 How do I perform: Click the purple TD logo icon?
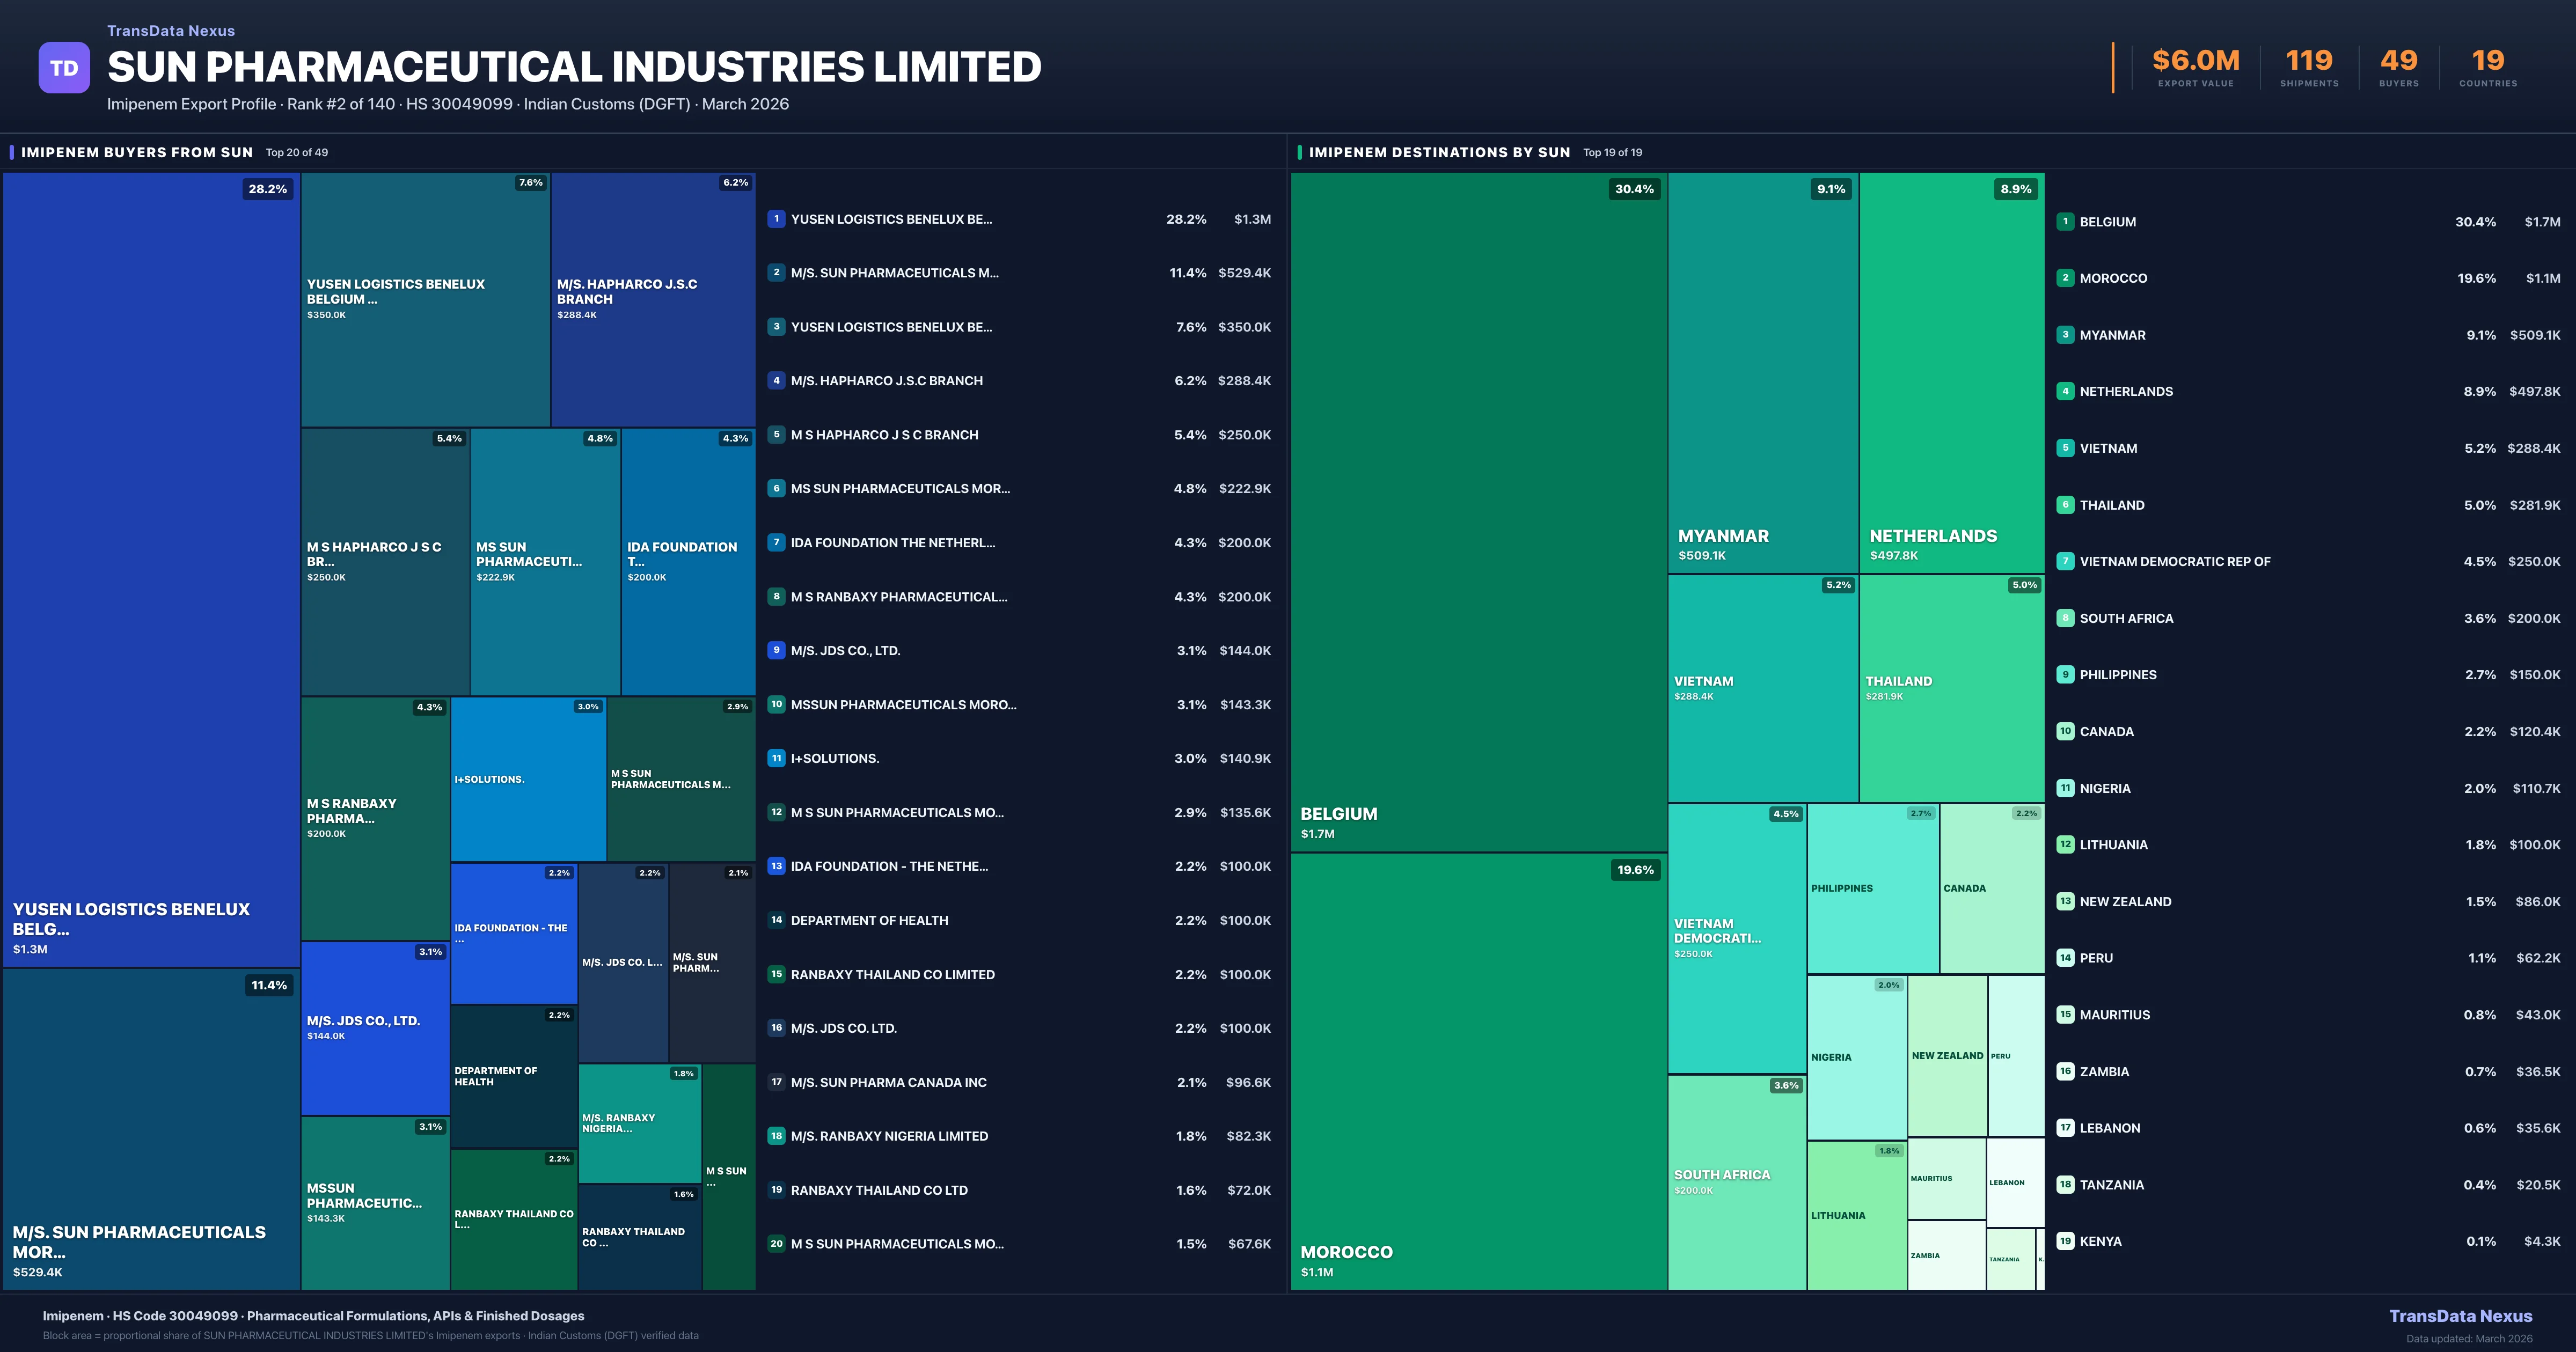64,68
